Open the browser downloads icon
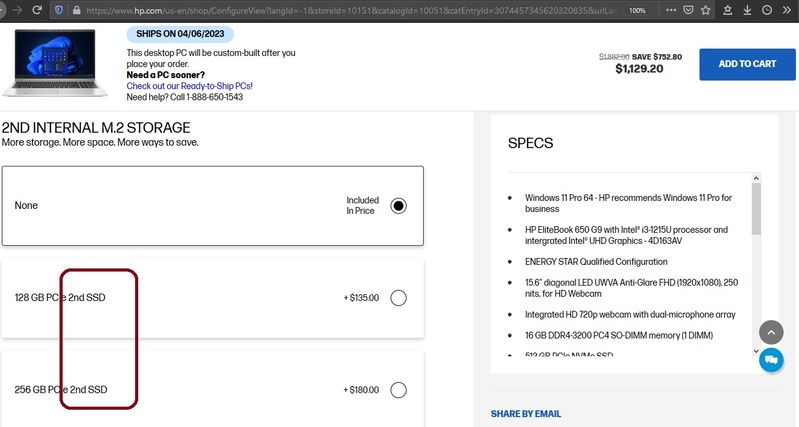The height and width of the screenshot is (427, 799). tap(747, 9)
